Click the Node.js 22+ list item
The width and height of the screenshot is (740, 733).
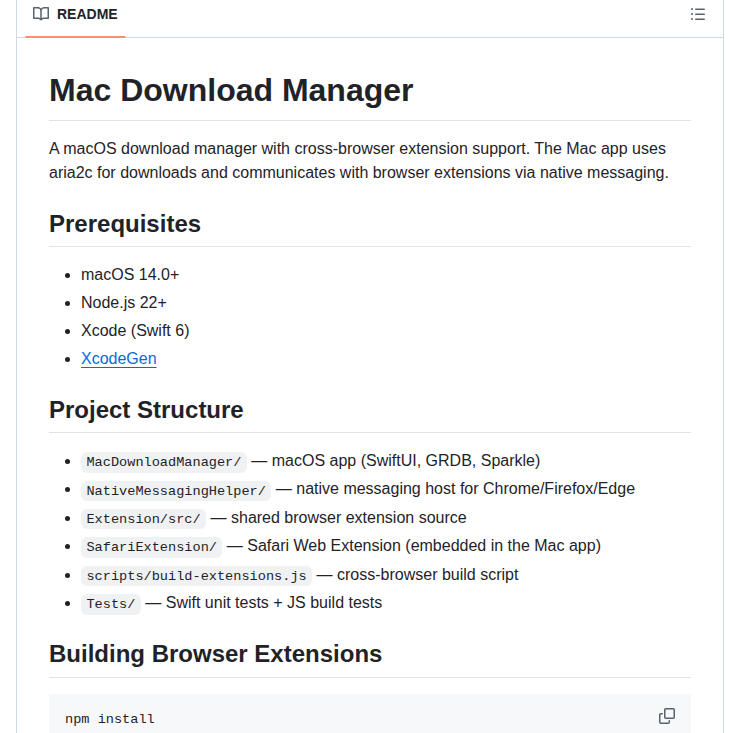click(124, 303)
